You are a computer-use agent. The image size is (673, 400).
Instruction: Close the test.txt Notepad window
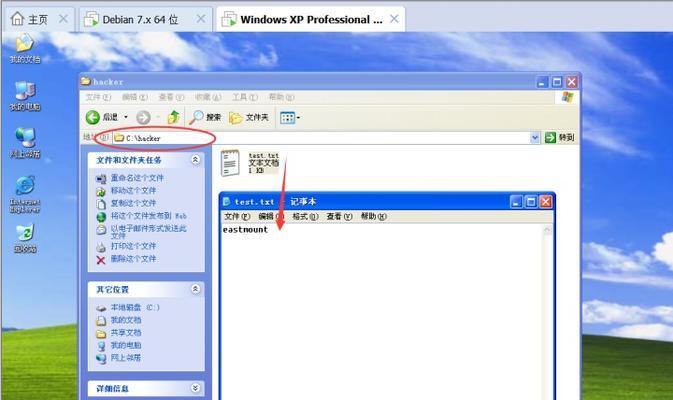pos(546,202)
